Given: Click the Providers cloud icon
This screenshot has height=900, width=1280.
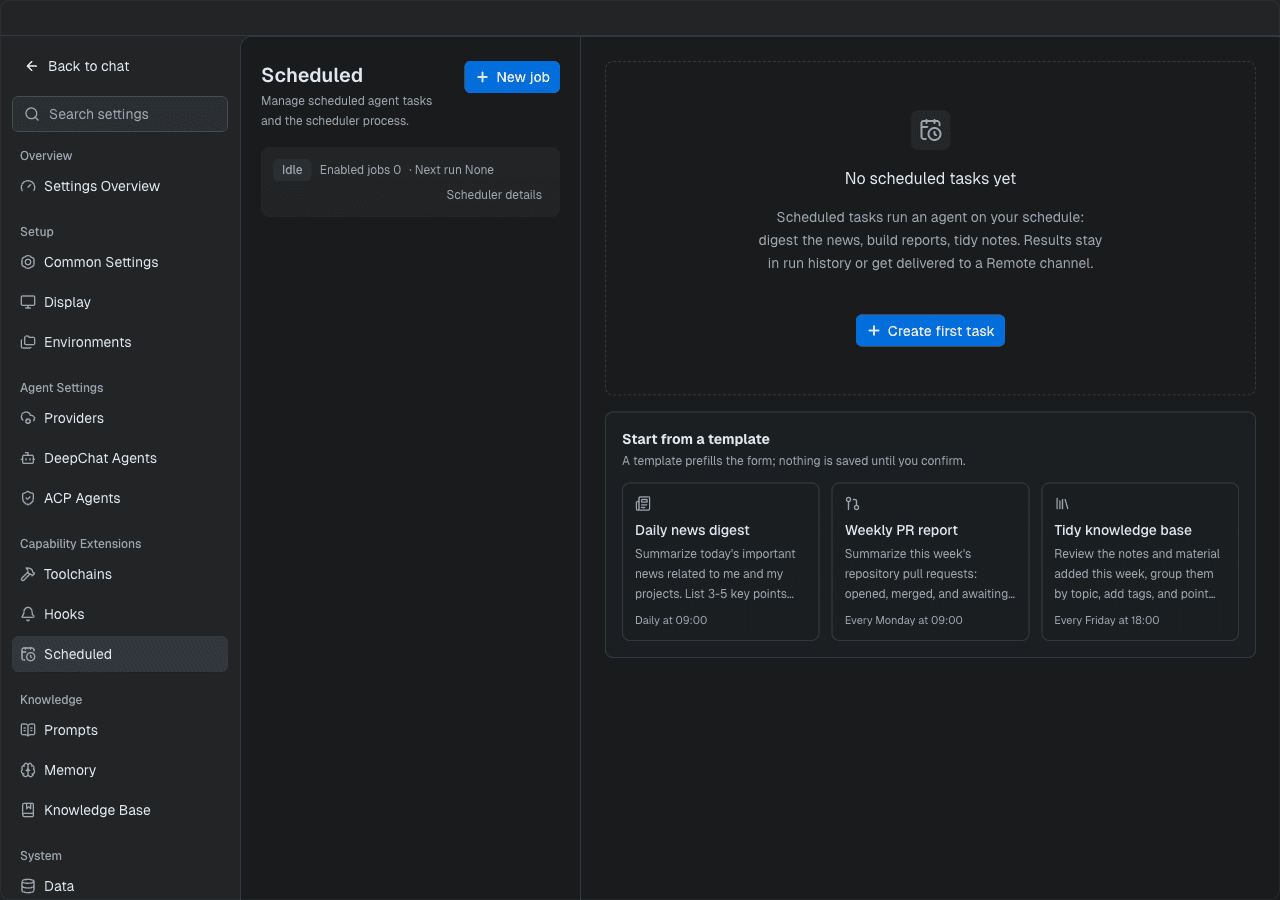Looking at the screenshot, I should coord(28,418).
